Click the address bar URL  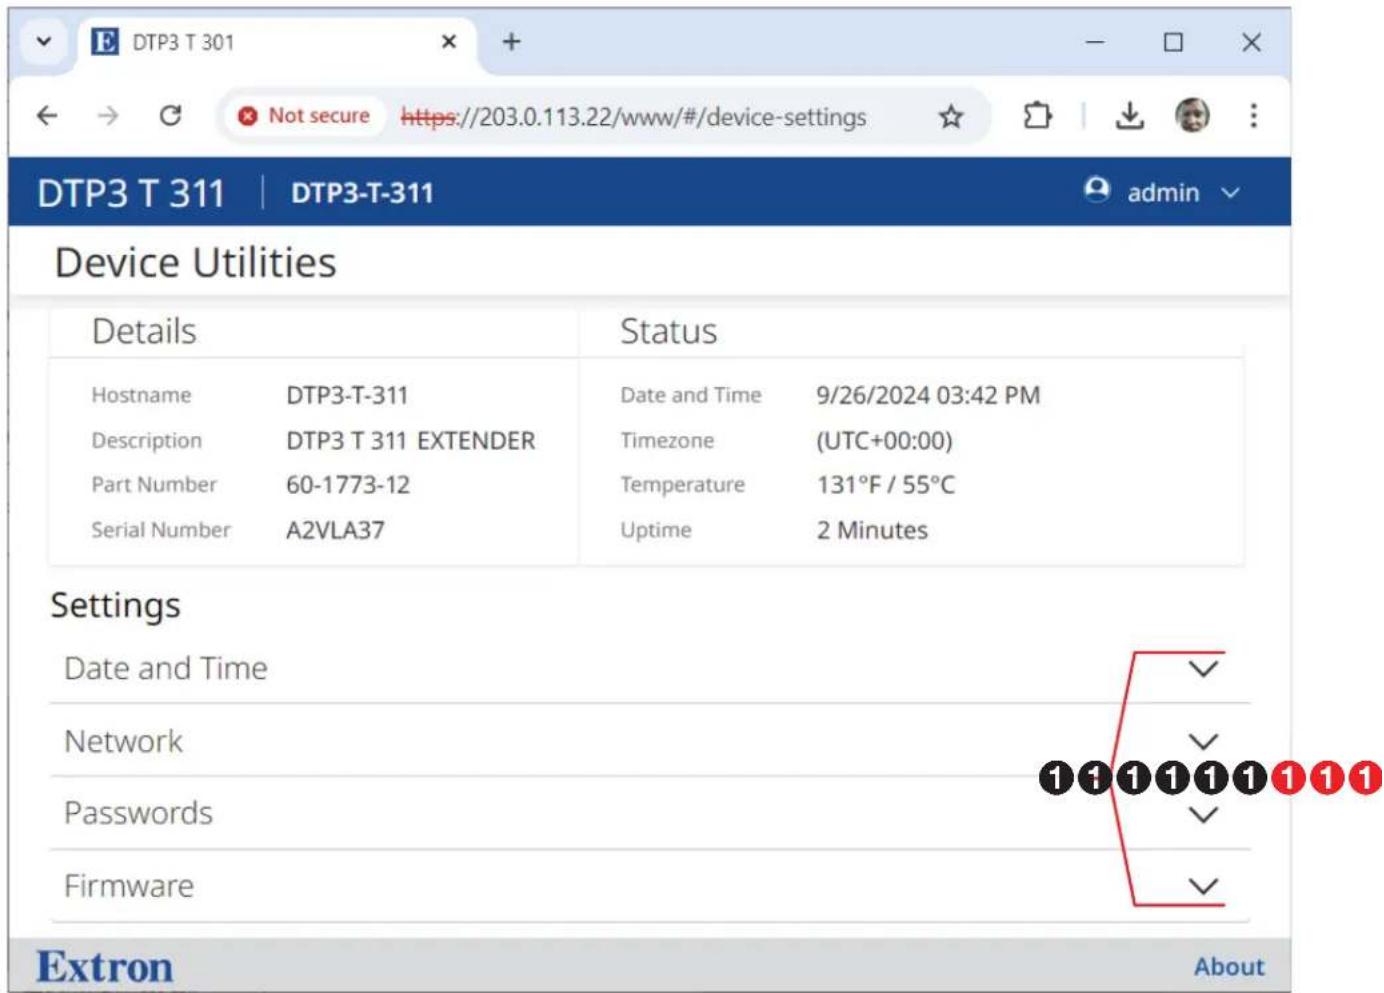tap(633, 117)
